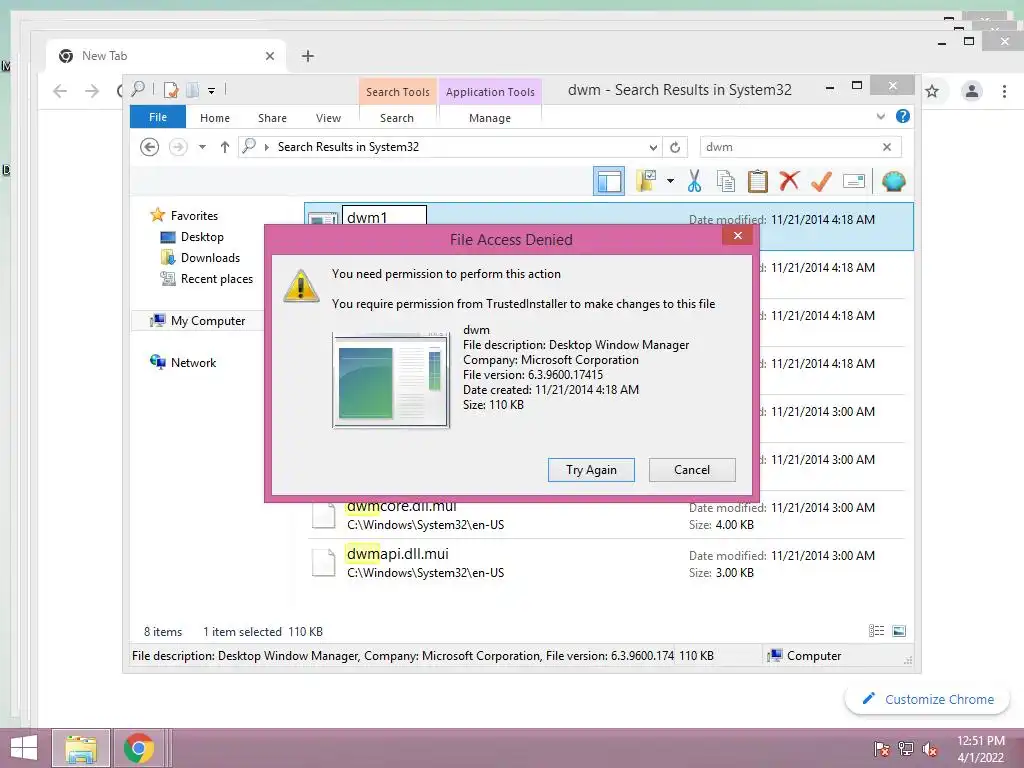Click the muted volume tray icon
Viewport: 1024px width, 768px height.
click(x=930, y=748)
